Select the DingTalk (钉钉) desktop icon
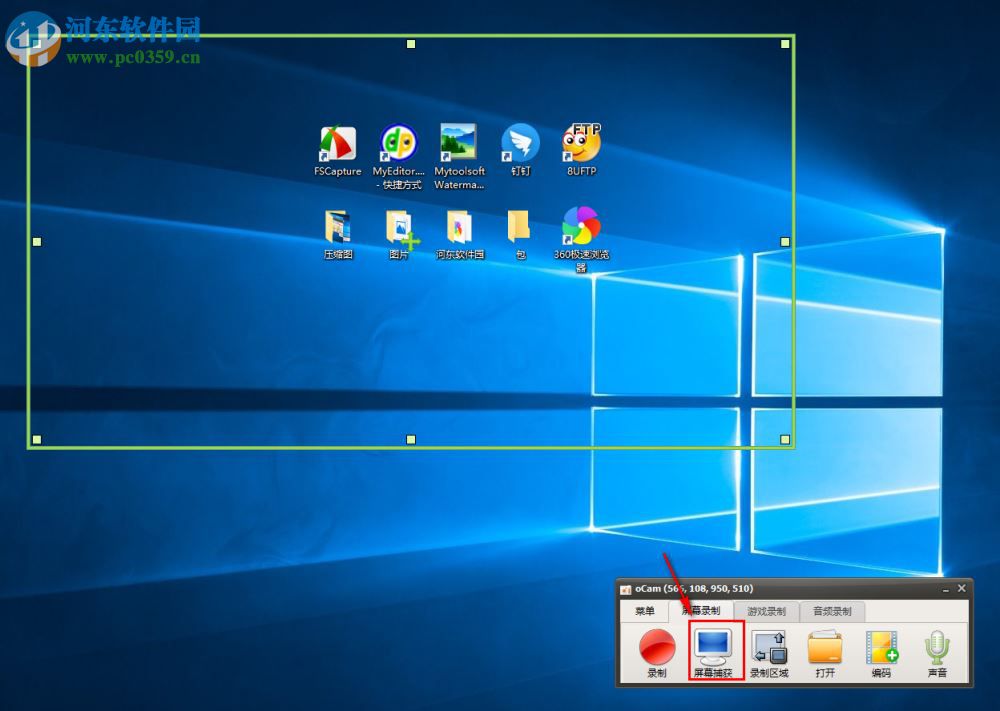Viewport: 1000px width, 711px height. tap(520, 150)
